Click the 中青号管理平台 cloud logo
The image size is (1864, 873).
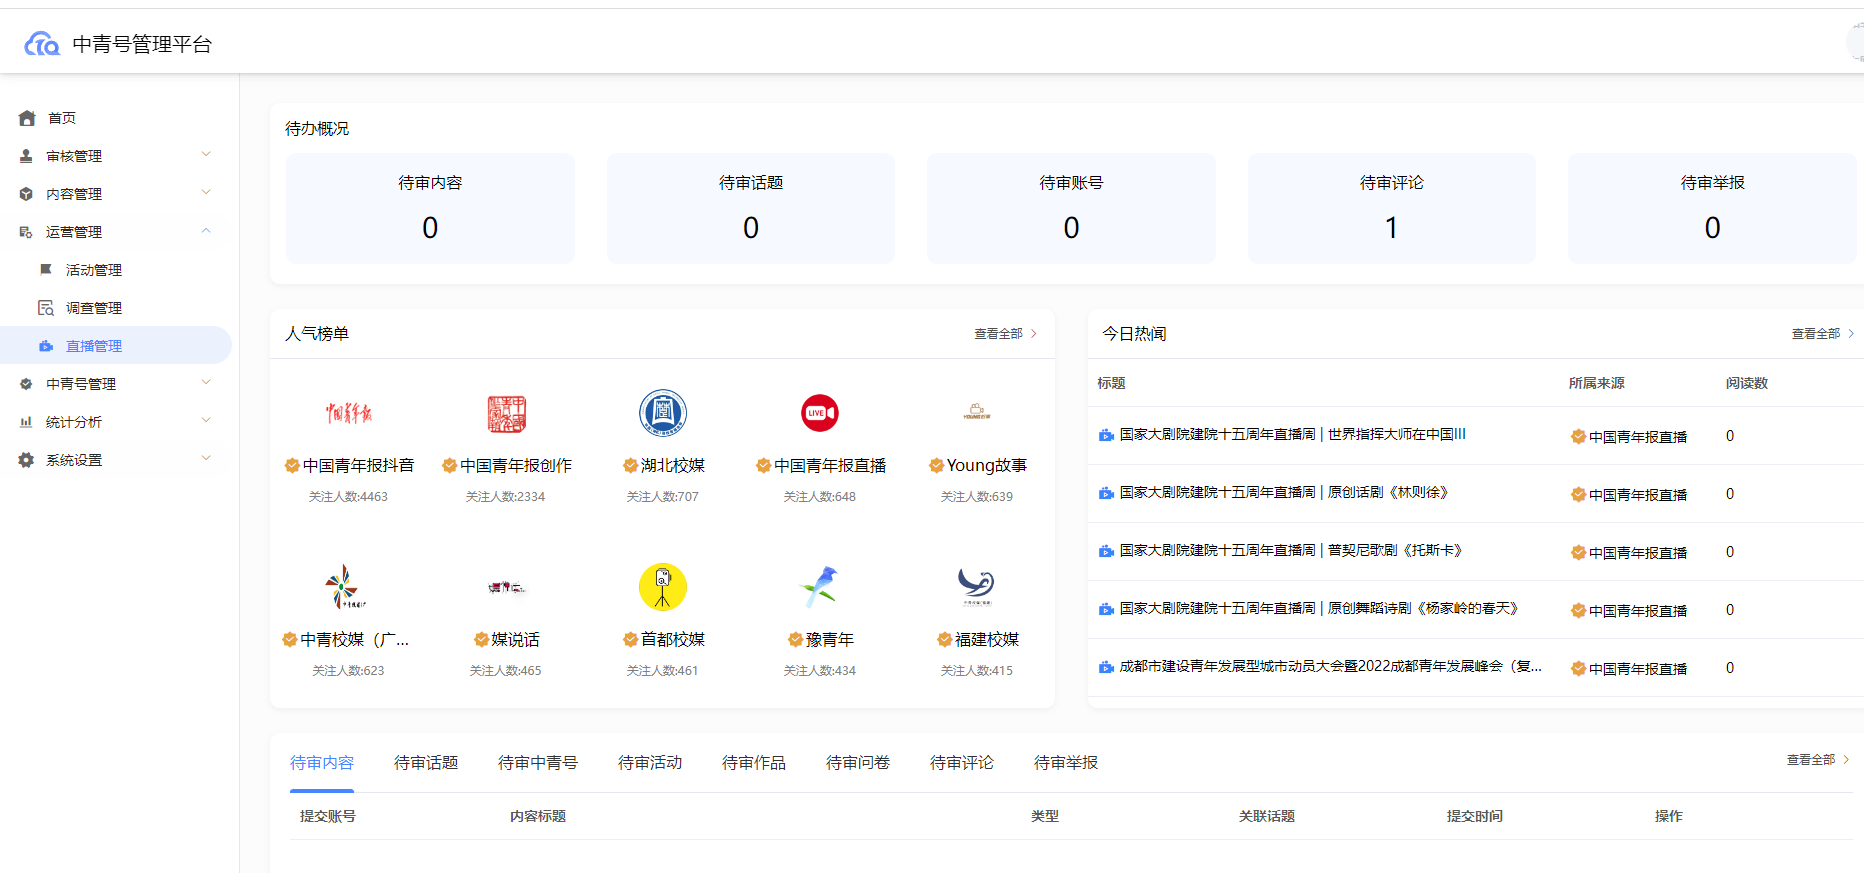coord(42,44)
